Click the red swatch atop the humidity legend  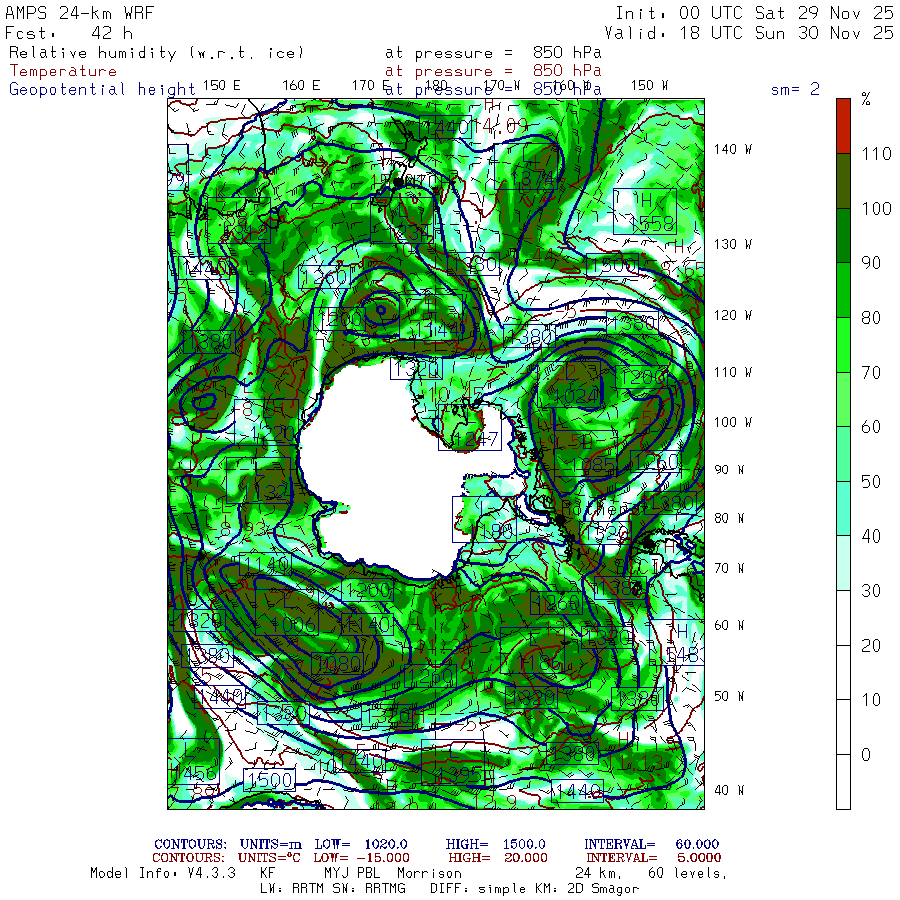click(844, 125)
